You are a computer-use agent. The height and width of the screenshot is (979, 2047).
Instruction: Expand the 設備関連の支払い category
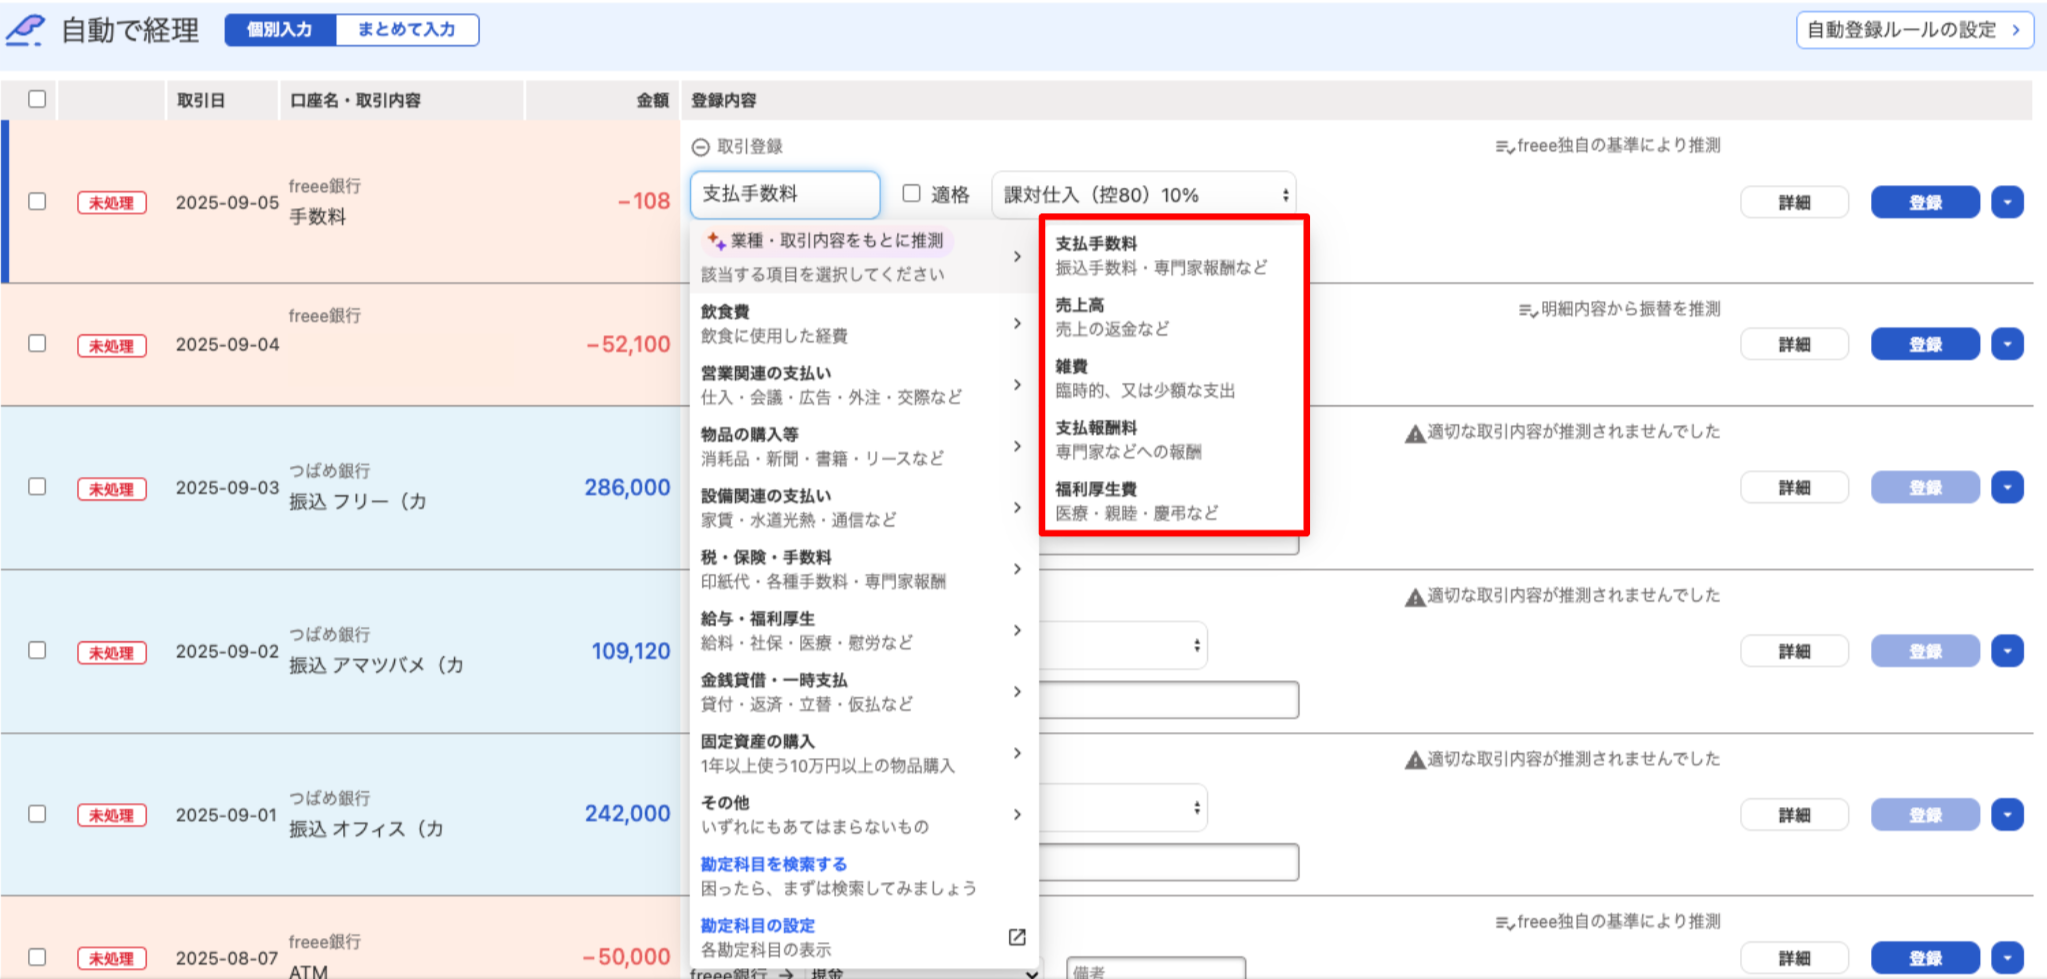point(862,507)
